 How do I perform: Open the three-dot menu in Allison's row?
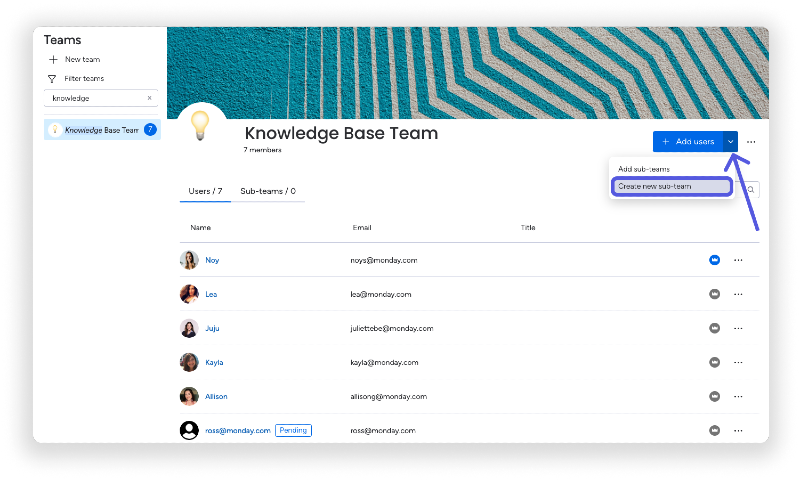738,397
